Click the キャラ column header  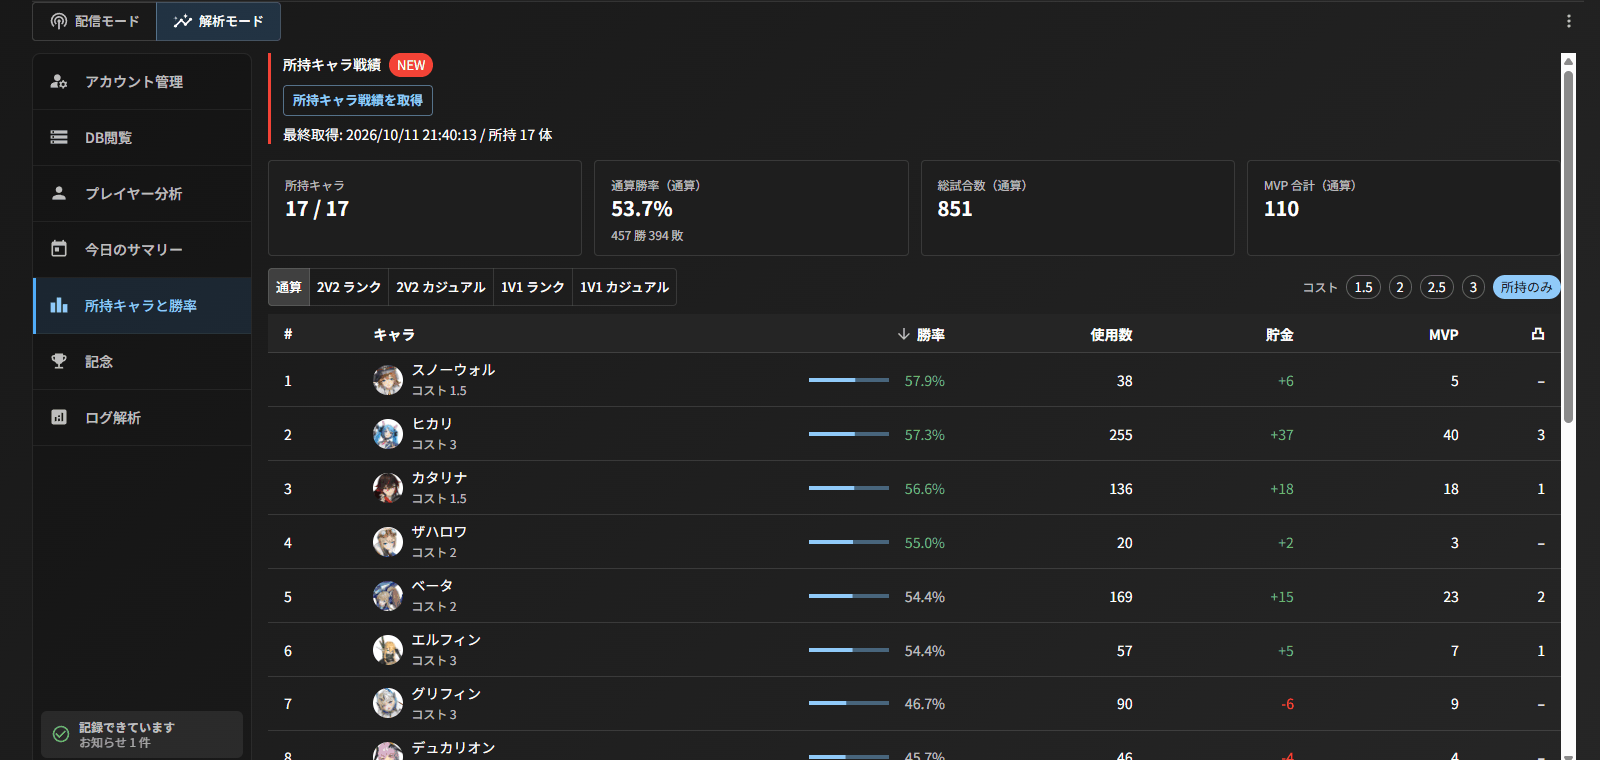(394, 335)
